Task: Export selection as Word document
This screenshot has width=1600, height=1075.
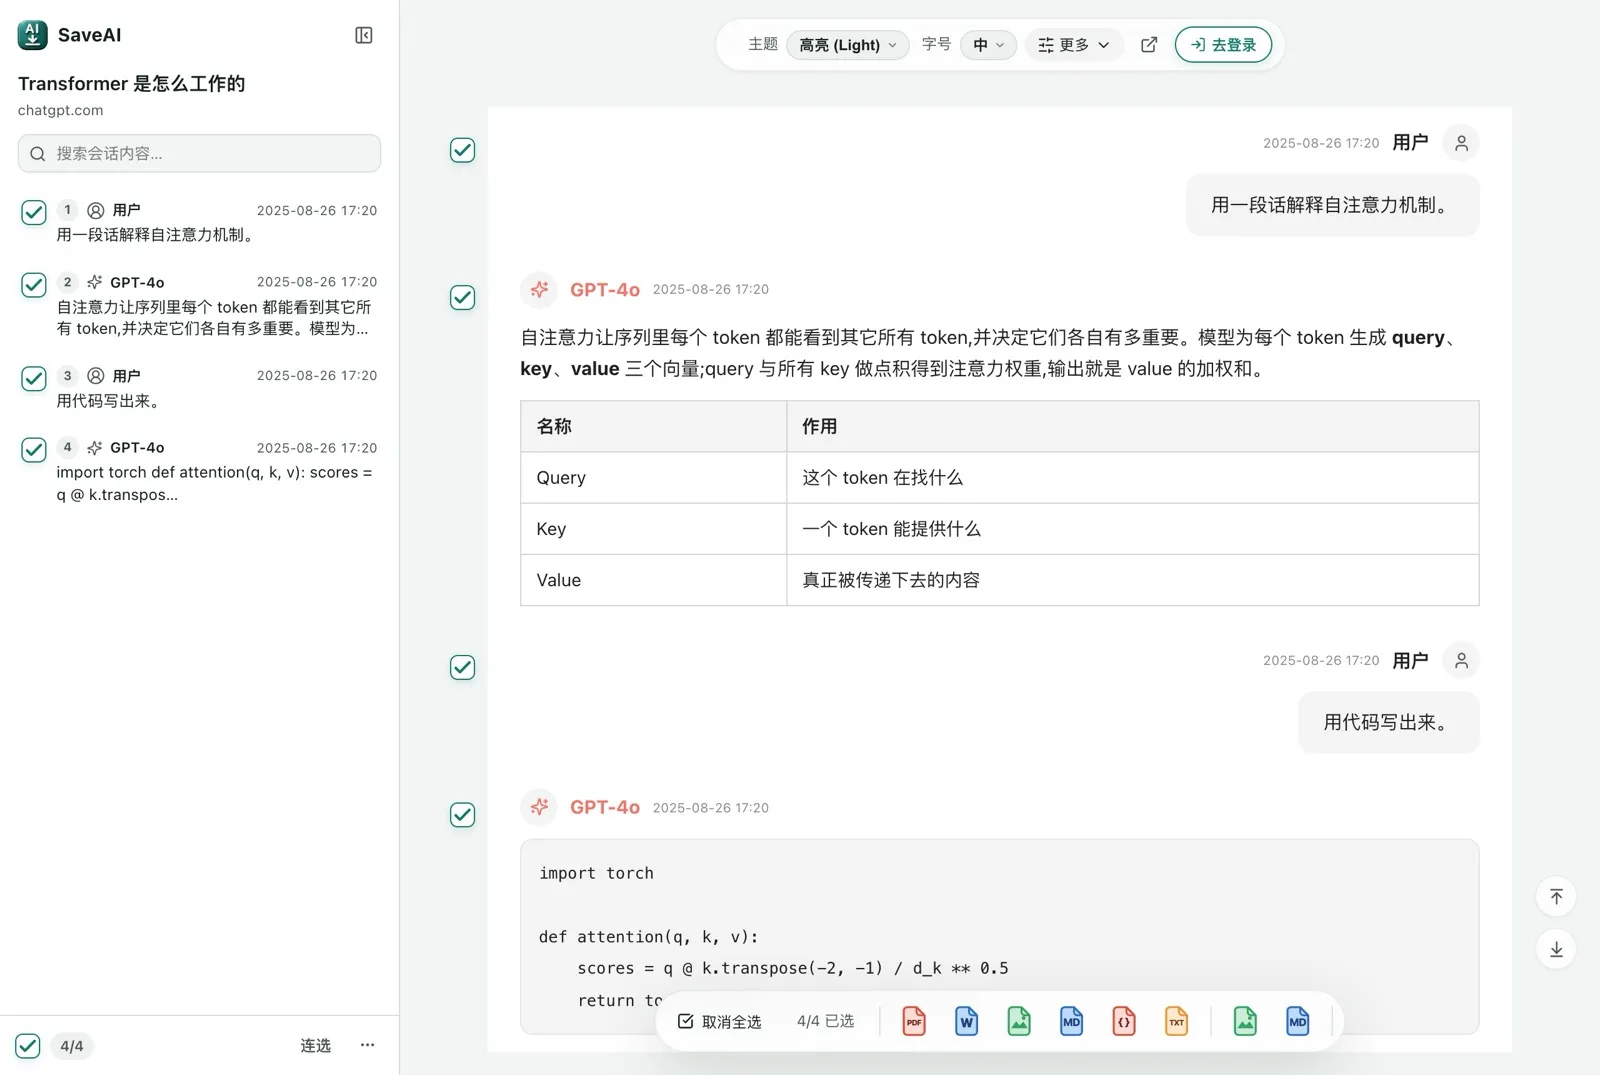Action: point(966,1021)
